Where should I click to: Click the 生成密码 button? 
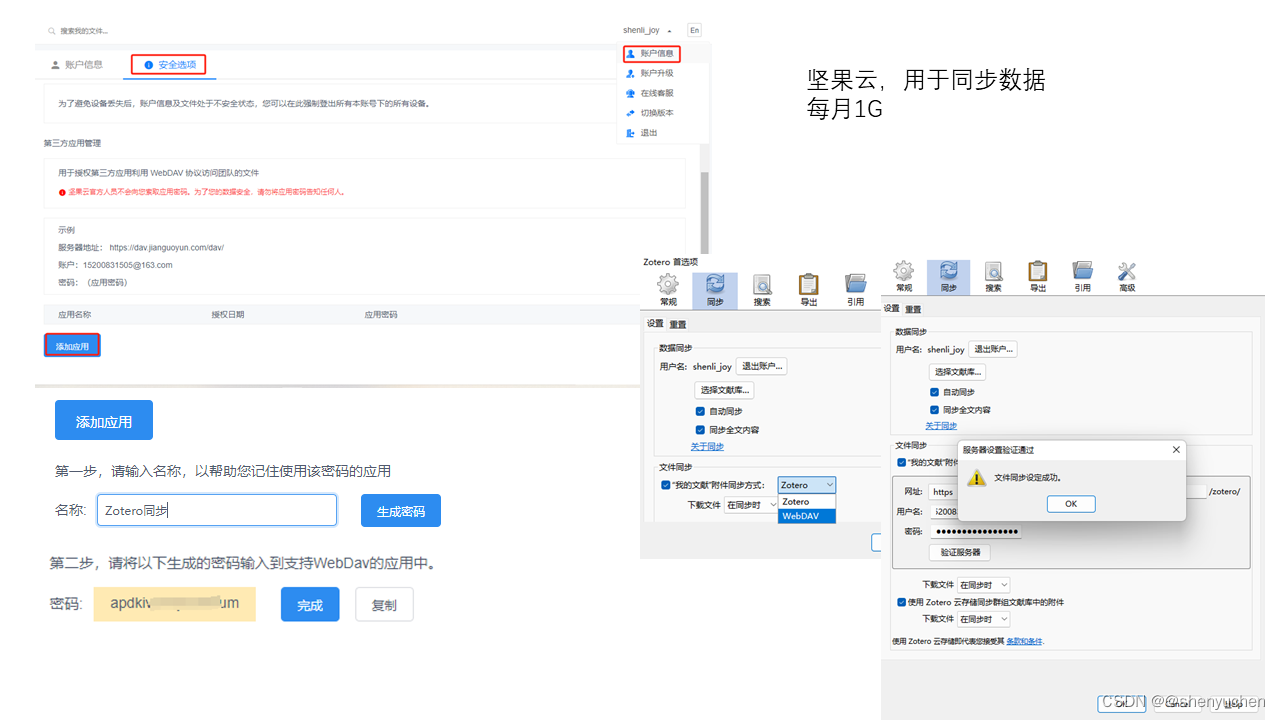(x=401, y=511)
